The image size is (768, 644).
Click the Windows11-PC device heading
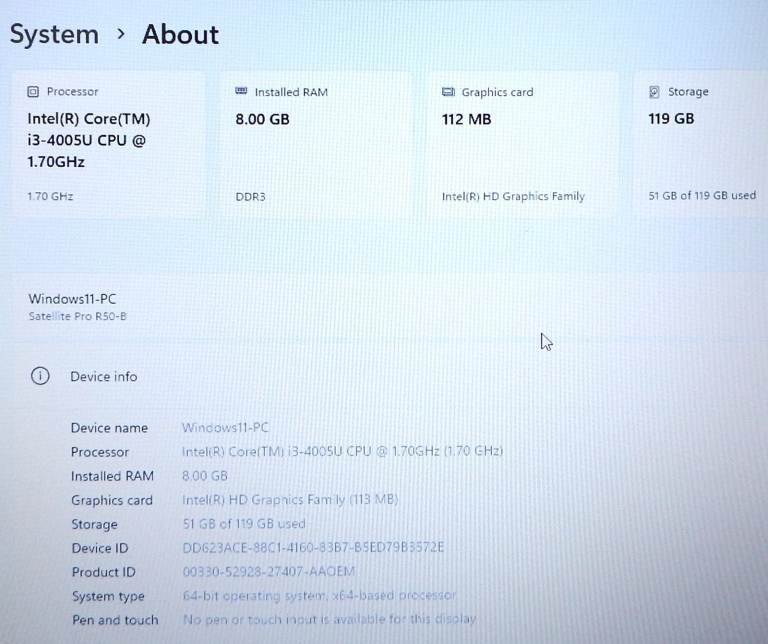pos(72,299)
